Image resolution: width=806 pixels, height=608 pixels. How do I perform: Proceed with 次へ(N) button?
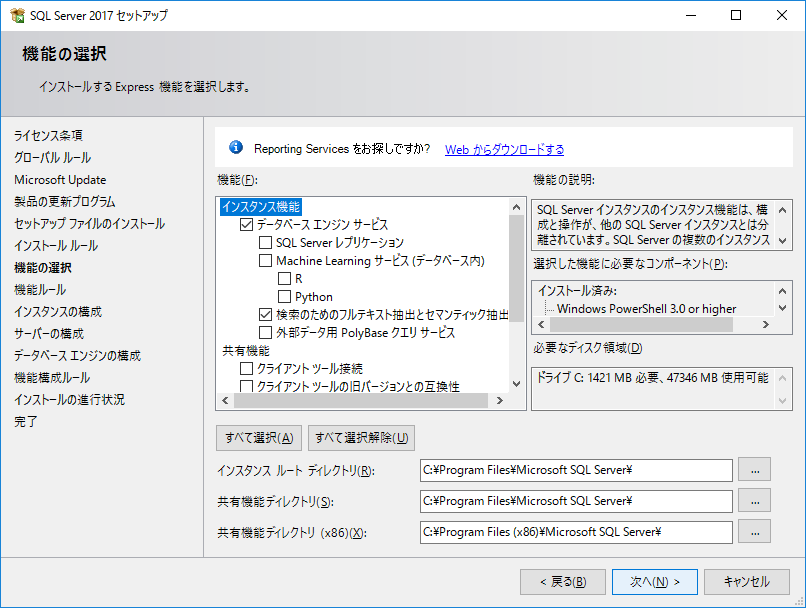[x=655, y=582]
